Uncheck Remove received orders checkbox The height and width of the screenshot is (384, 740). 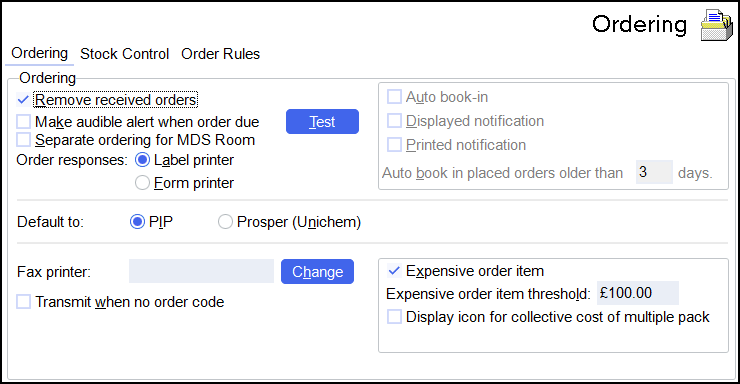click(23, 100)
